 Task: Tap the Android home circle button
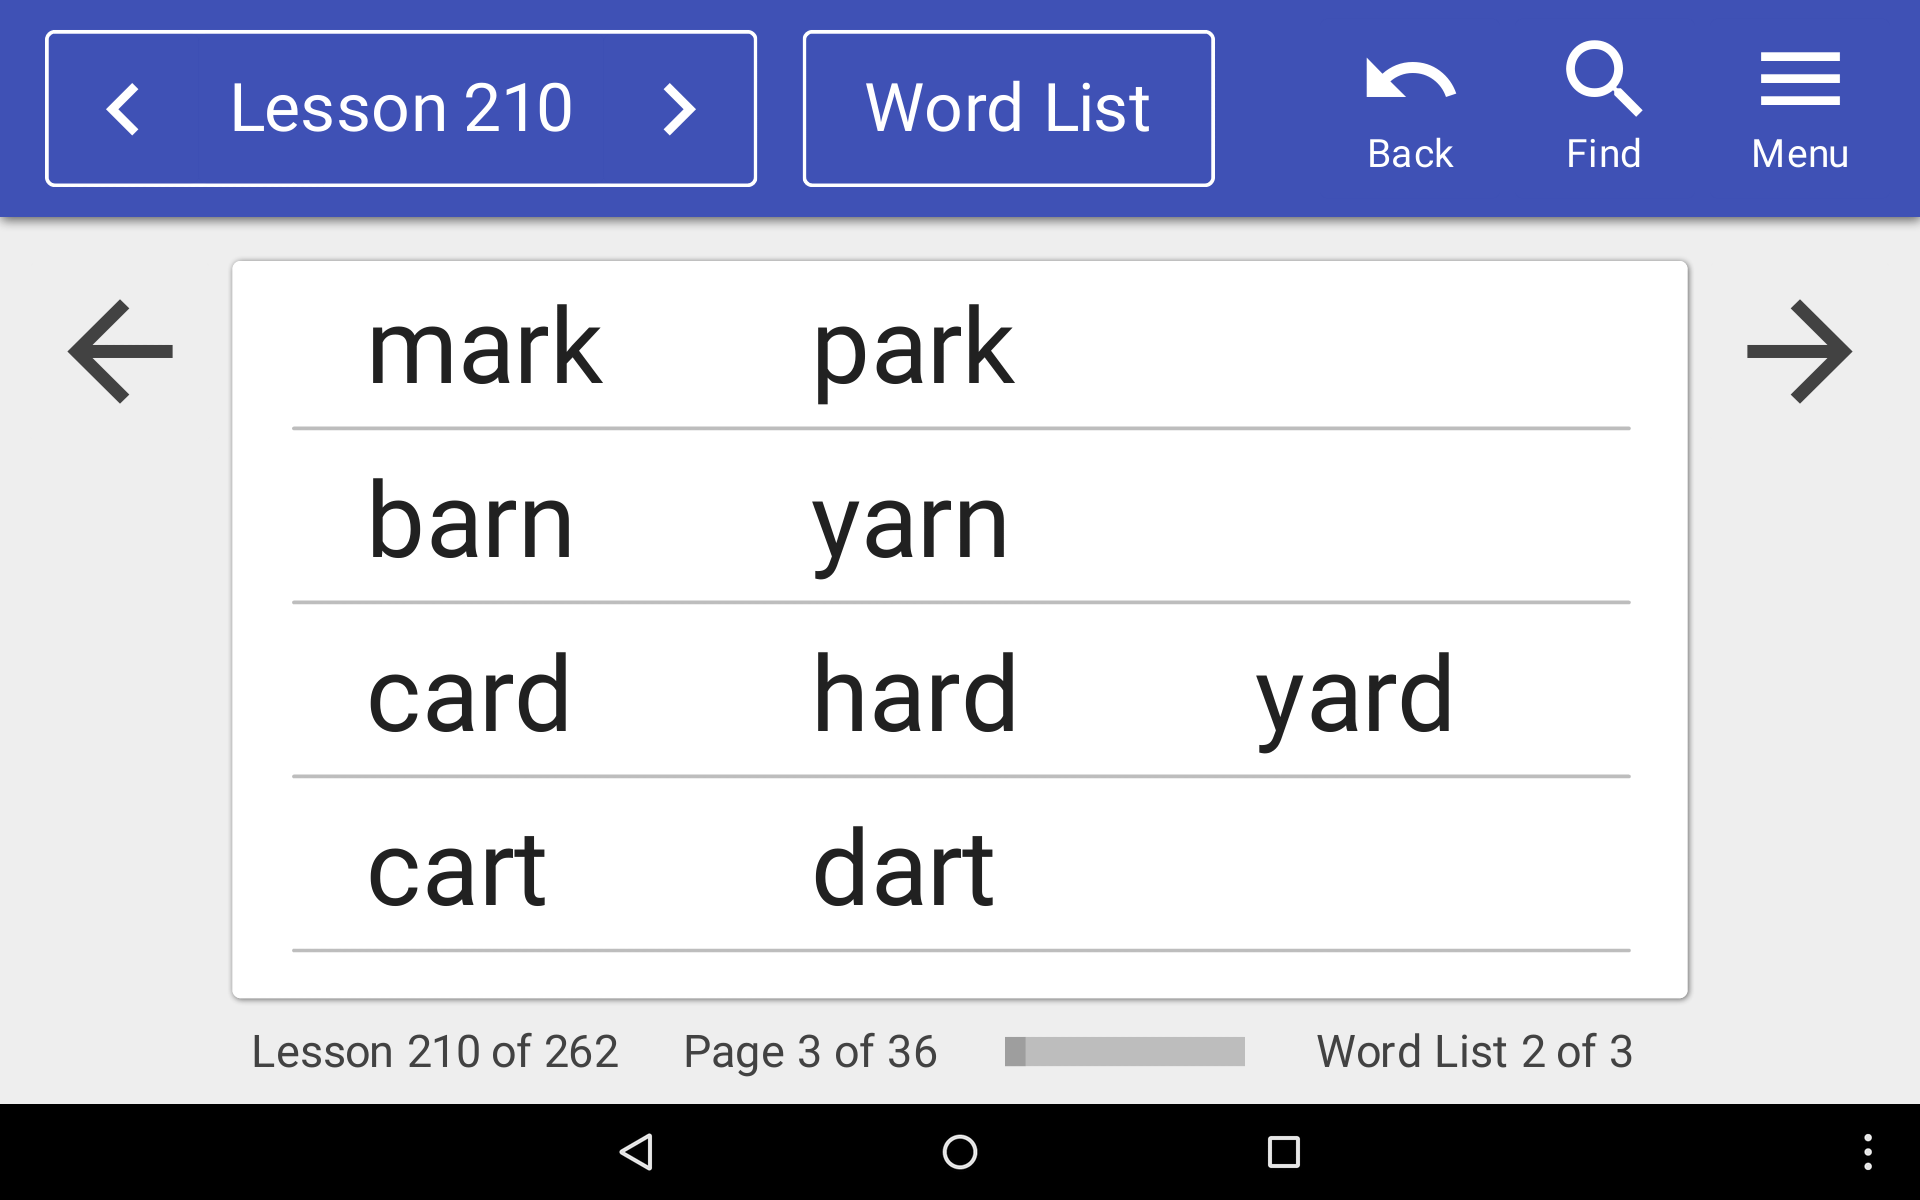point(960,1152)
